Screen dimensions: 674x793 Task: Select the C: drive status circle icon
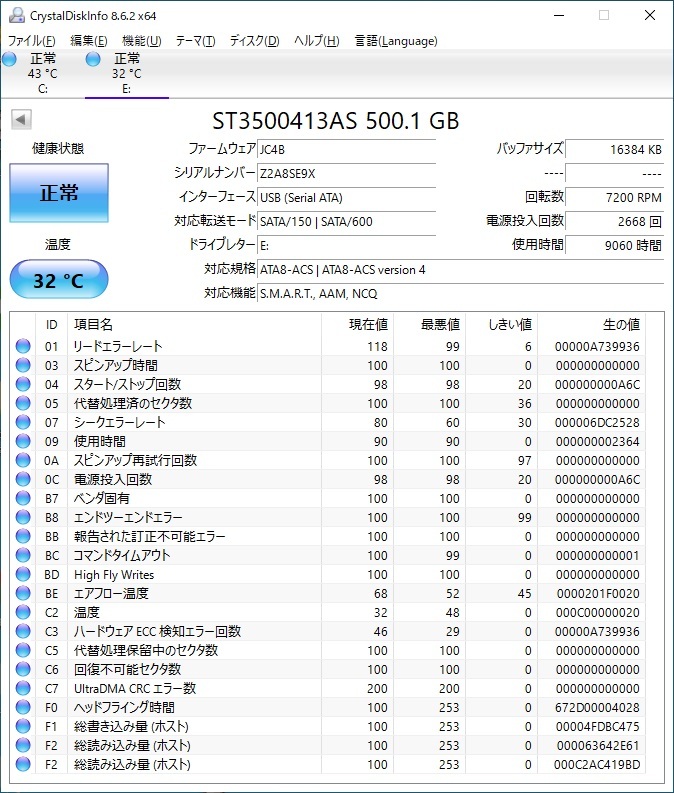[x=9, y=59]
